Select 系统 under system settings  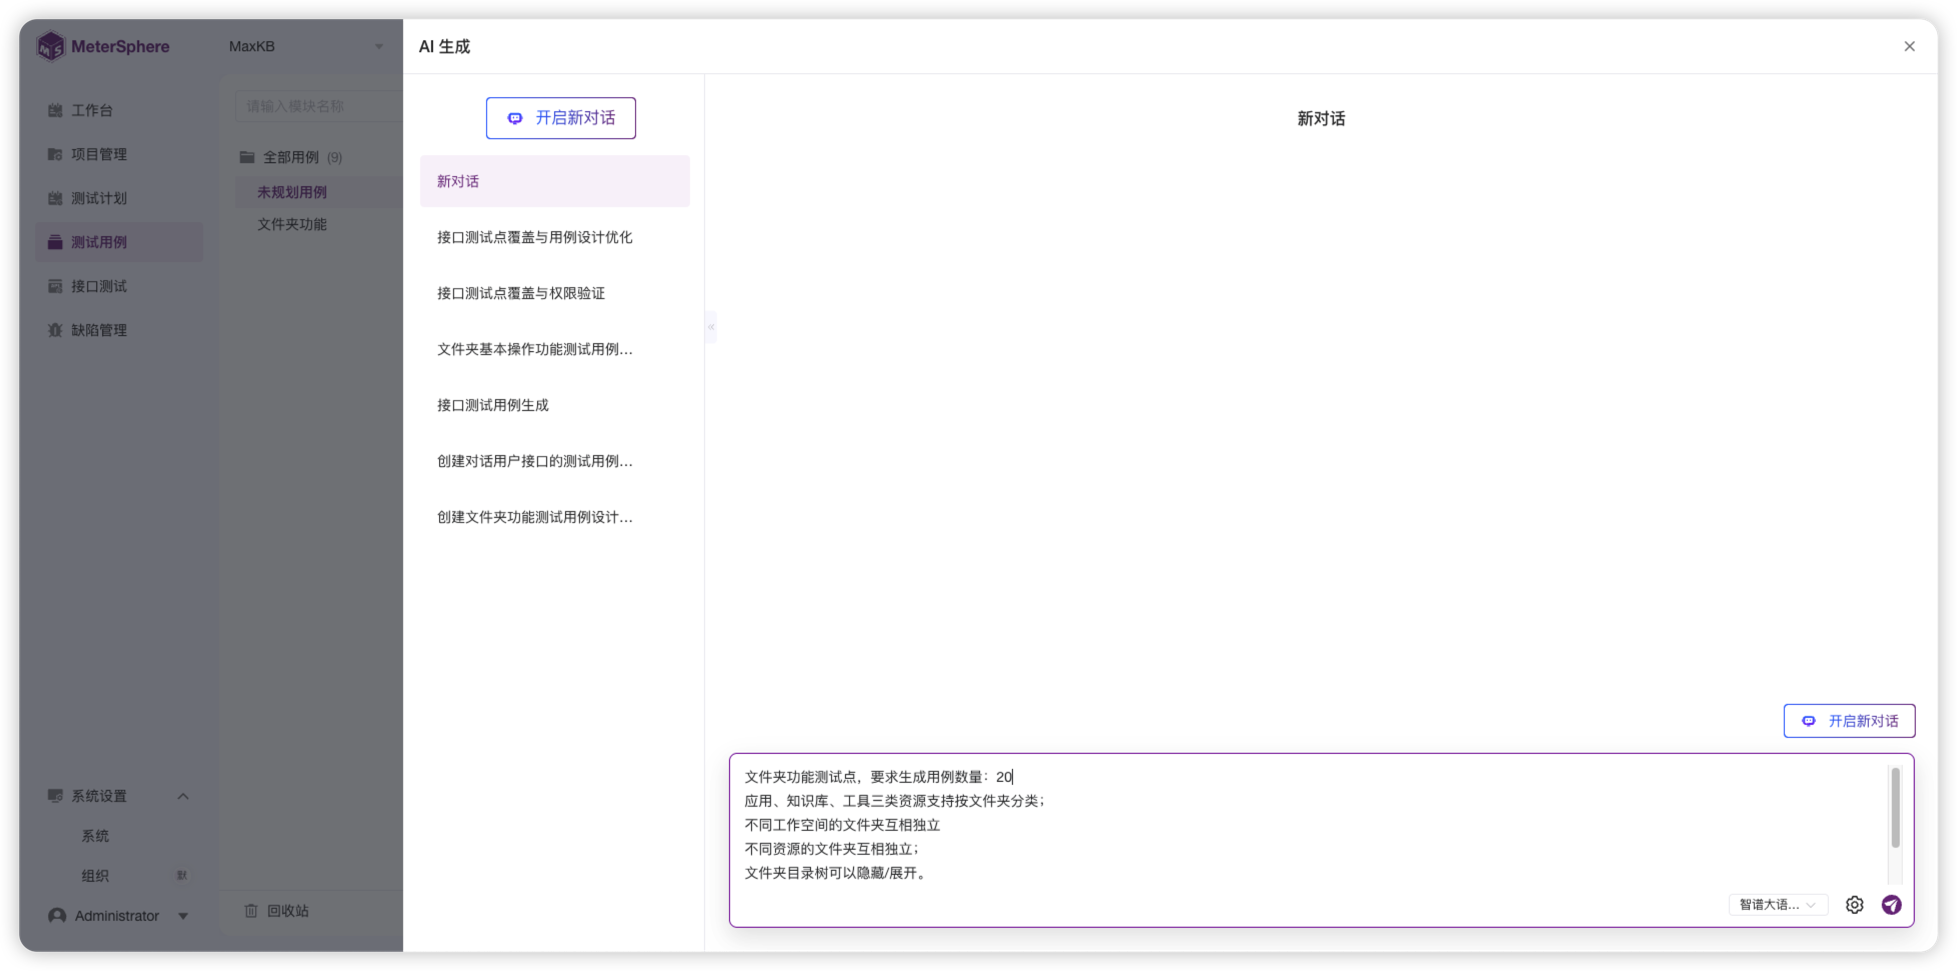point(95,835)
